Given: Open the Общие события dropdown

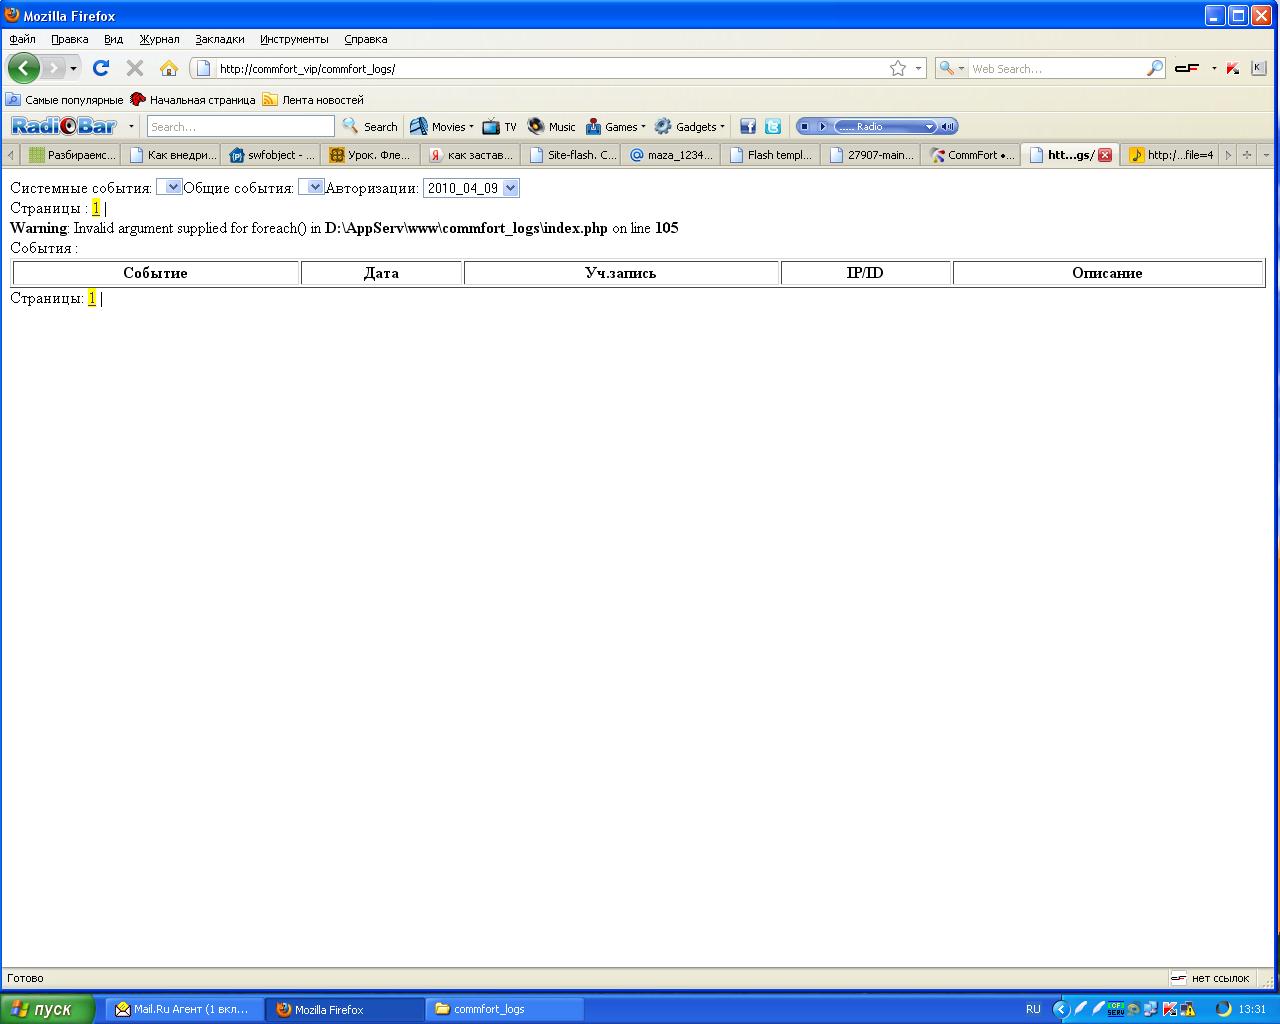Looking at the screenshot, I should tap(311, 187).
